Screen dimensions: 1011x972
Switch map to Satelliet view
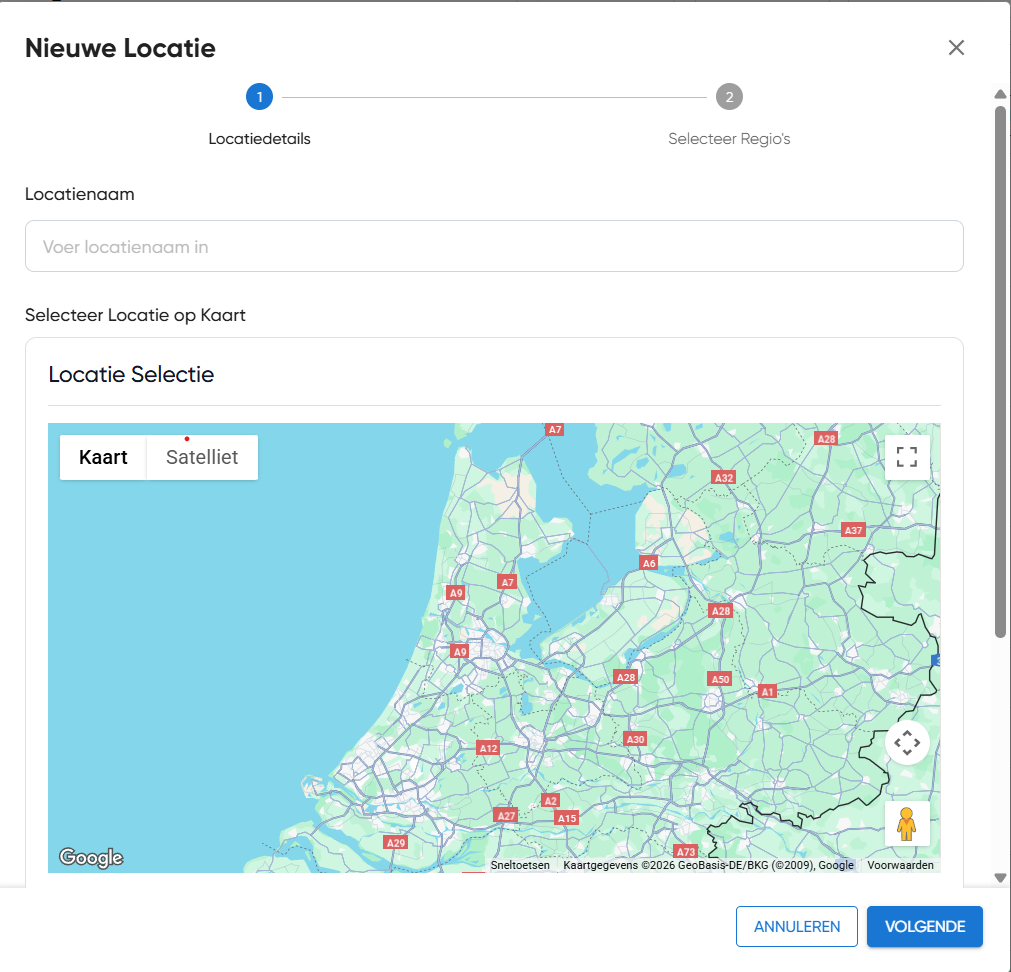202,457
